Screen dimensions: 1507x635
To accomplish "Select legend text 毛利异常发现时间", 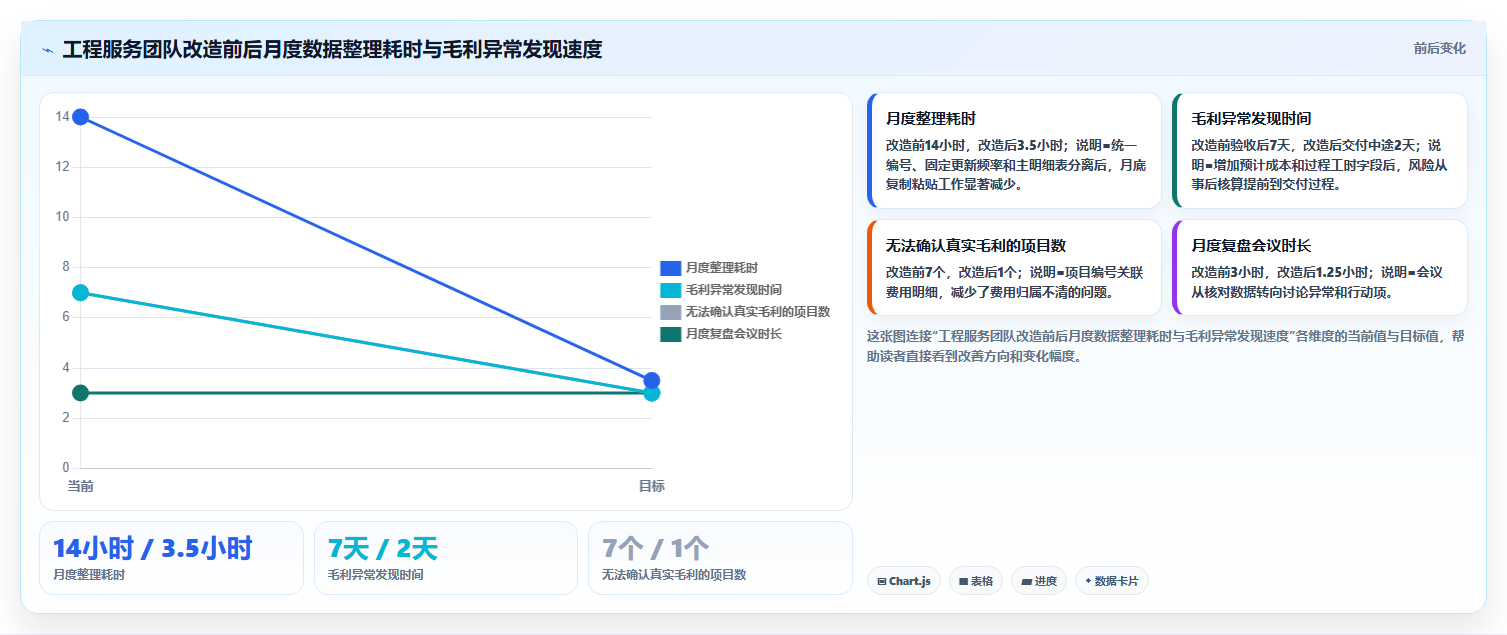I will coord(734,290).
